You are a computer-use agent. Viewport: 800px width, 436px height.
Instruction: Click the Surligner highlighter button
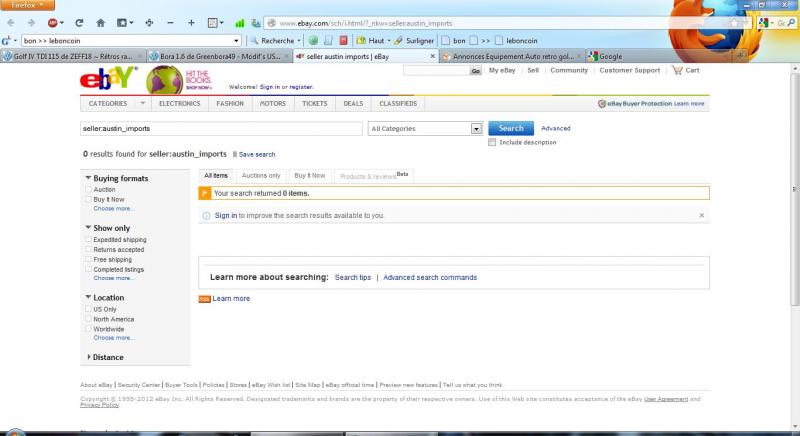(x=414, y=41)
